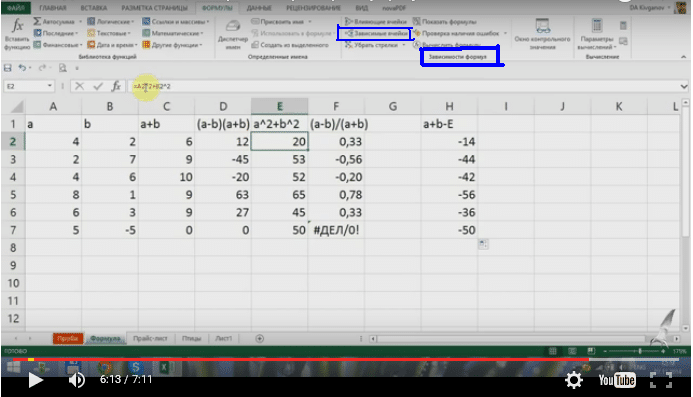Viewport: 693px width, 397px height.
Task: Click the Calculate Now icon
Action: point(623,26)
